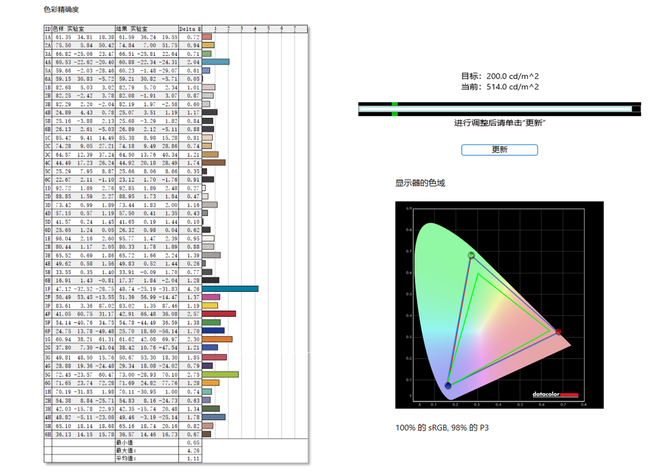Click the red primary point on gamut chart

click(x=558, y=331)
